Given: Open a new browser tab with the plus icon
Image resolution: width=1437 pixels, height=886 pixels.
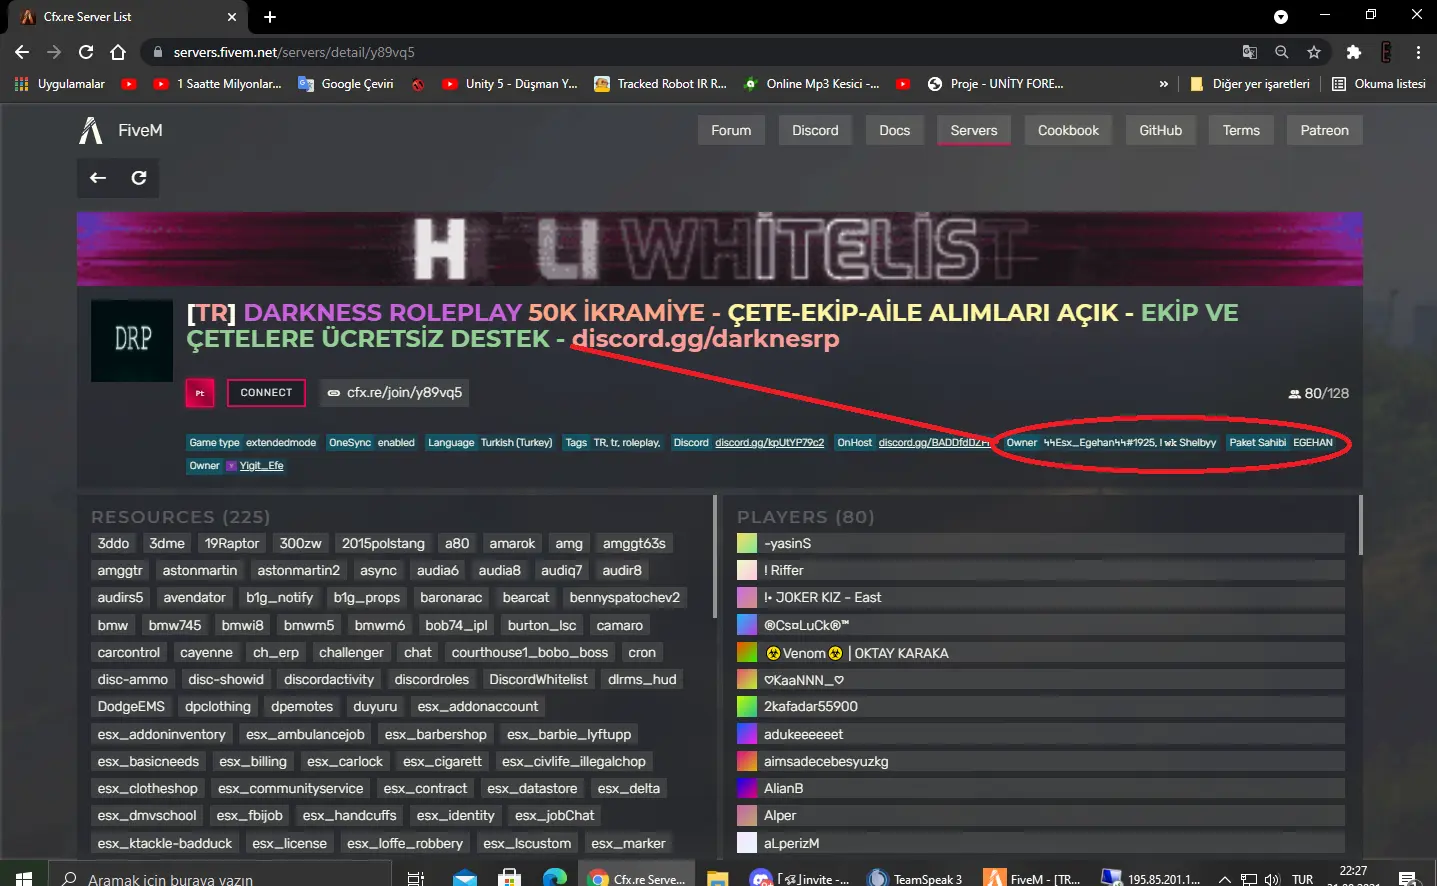Looking at the screenshot, I should (270, 17).
